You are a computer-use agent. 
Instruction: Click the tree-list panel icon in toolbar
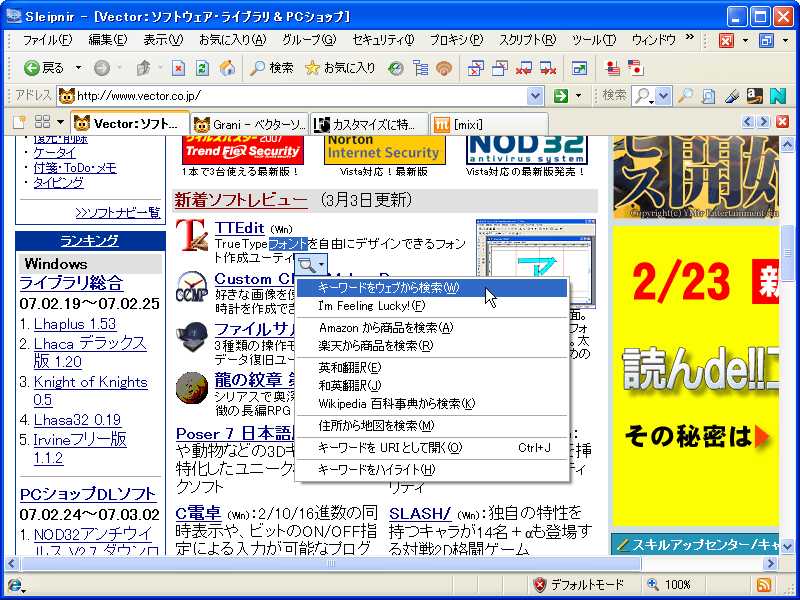420,68
